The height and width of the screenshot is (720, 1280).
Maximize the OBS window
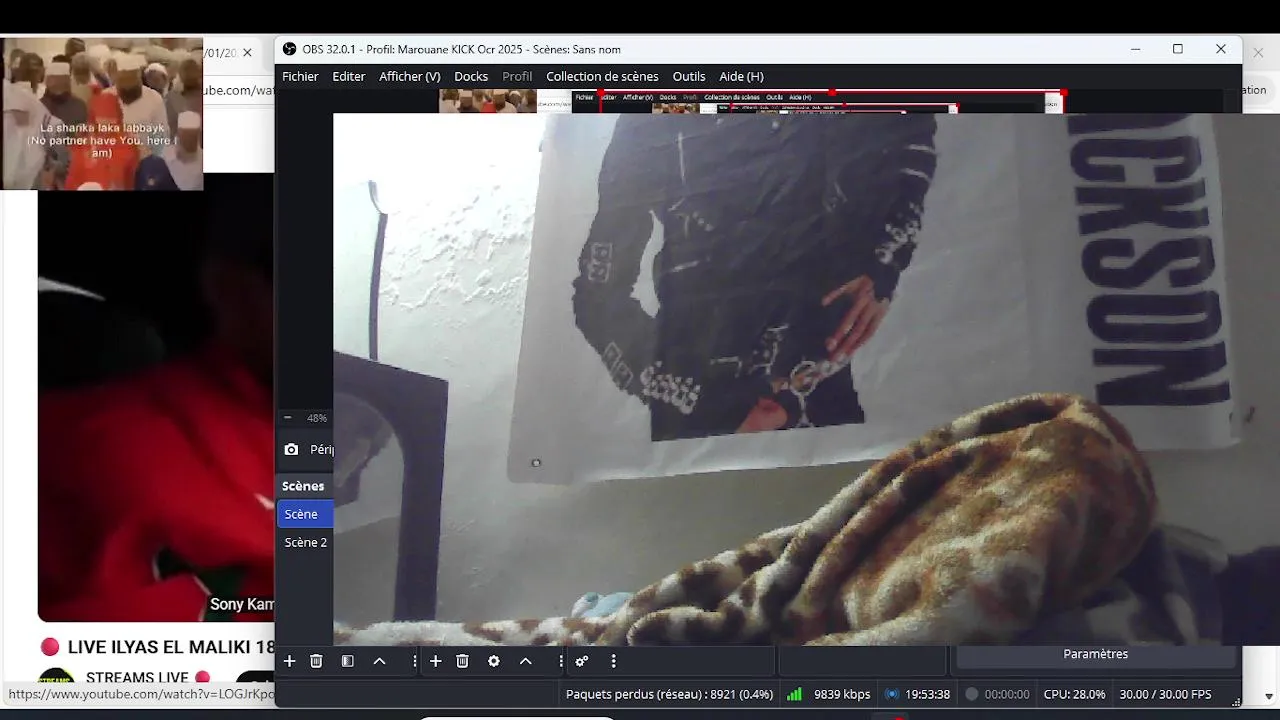[1178, 49]
